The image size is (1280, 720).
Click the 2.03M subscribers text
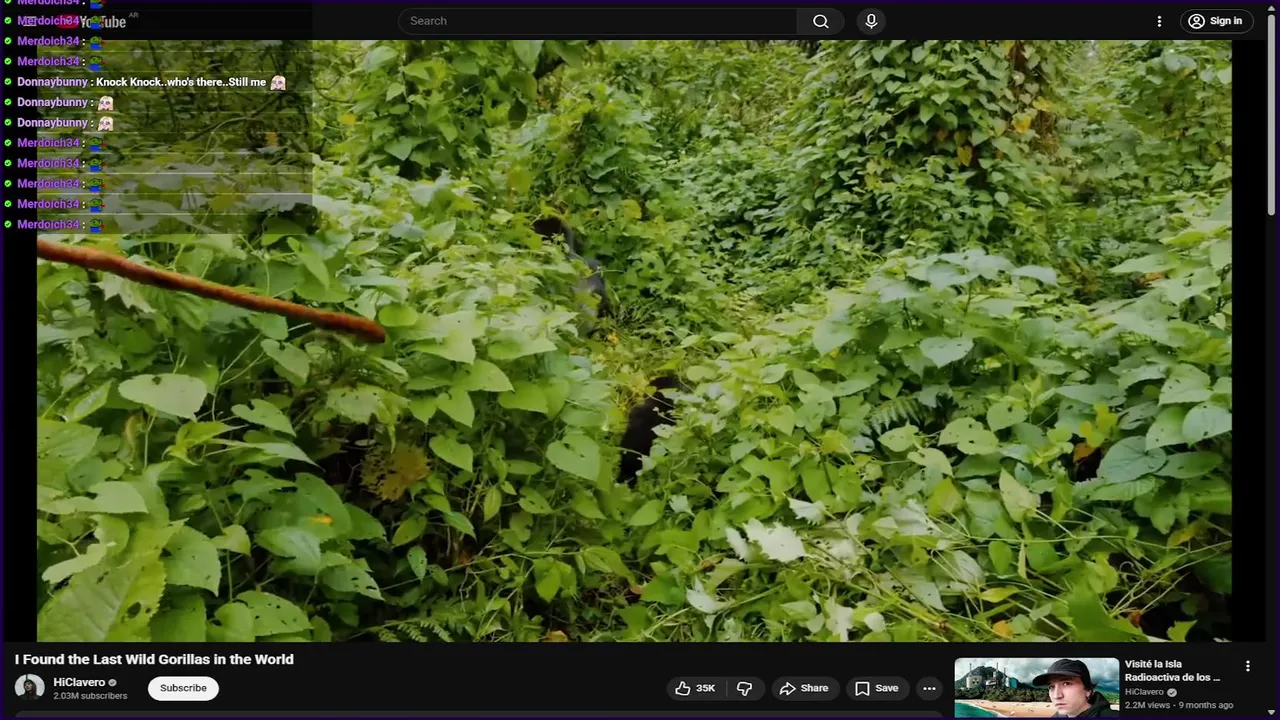click(x=90, y=696)
